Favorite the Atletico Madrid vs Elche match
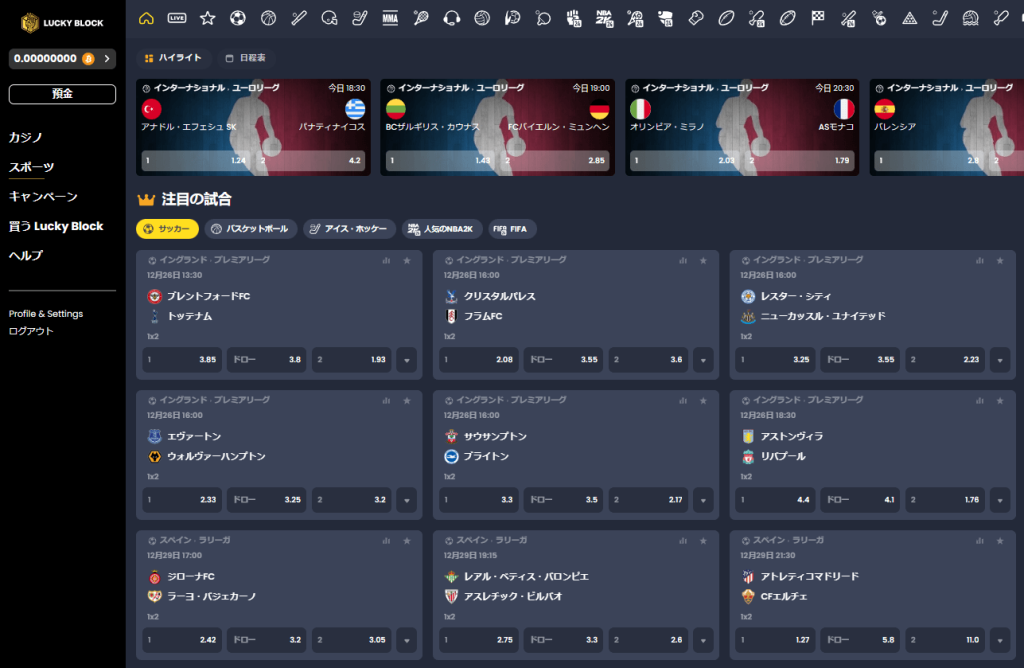The image size is (1024, 668). pos(1000,541)
